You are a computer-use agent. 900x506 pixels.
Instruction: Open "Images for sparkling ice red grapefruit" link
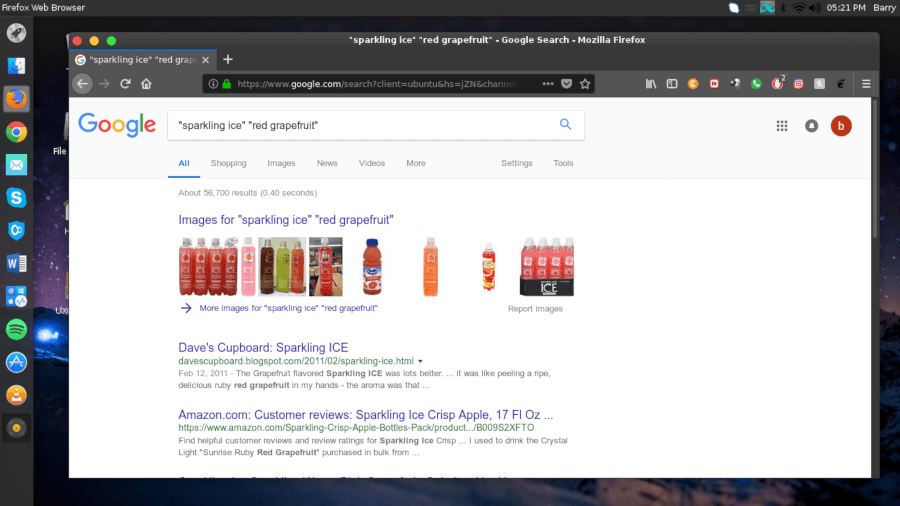(x=286, y=220)
